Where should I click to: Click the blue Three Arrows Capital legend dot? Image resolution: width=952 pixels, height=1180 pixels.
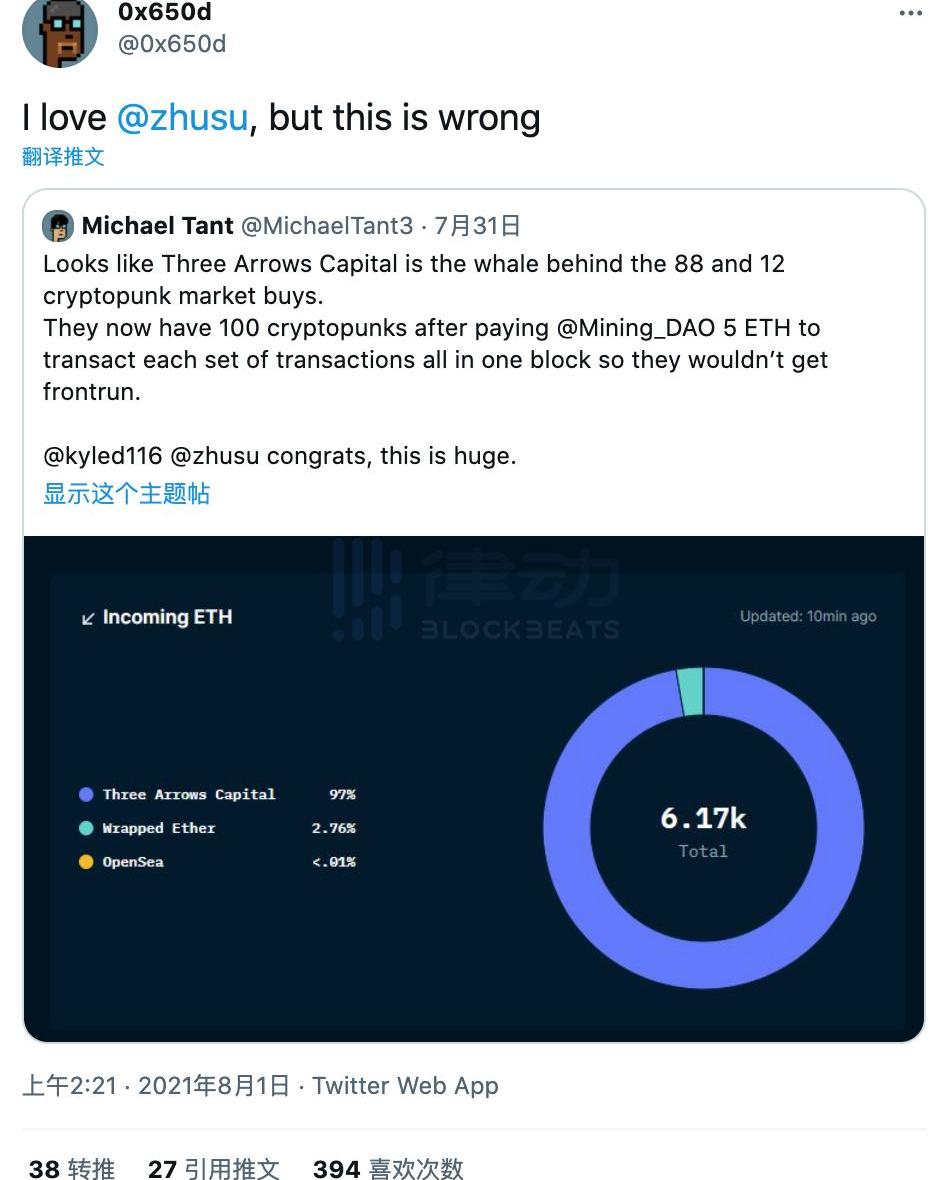[x=86, y=794]
